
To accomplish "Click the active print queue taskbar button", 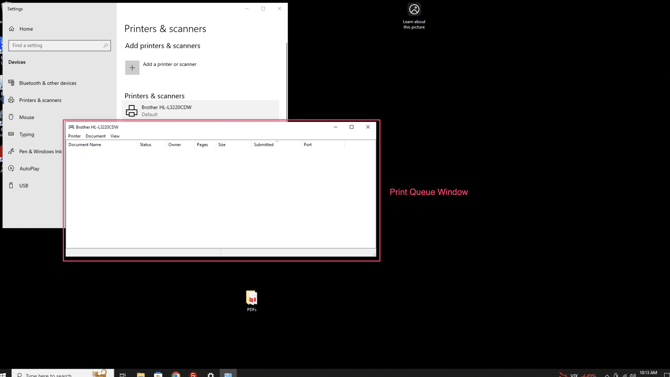I will (x=228, y=374).
